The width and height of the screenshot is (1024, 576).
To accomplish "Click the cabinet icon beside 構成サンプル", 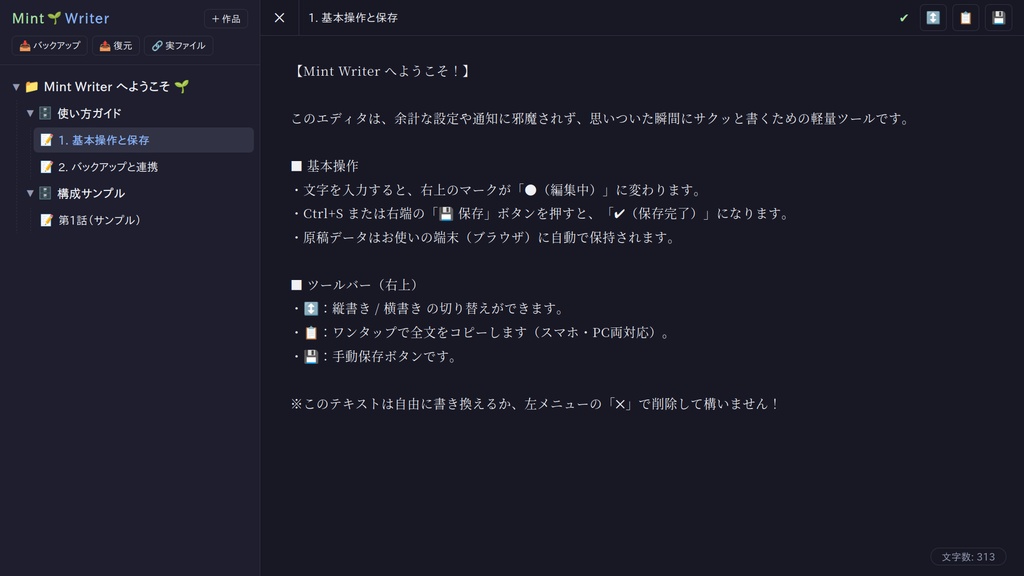I will (x=45, y=193).
